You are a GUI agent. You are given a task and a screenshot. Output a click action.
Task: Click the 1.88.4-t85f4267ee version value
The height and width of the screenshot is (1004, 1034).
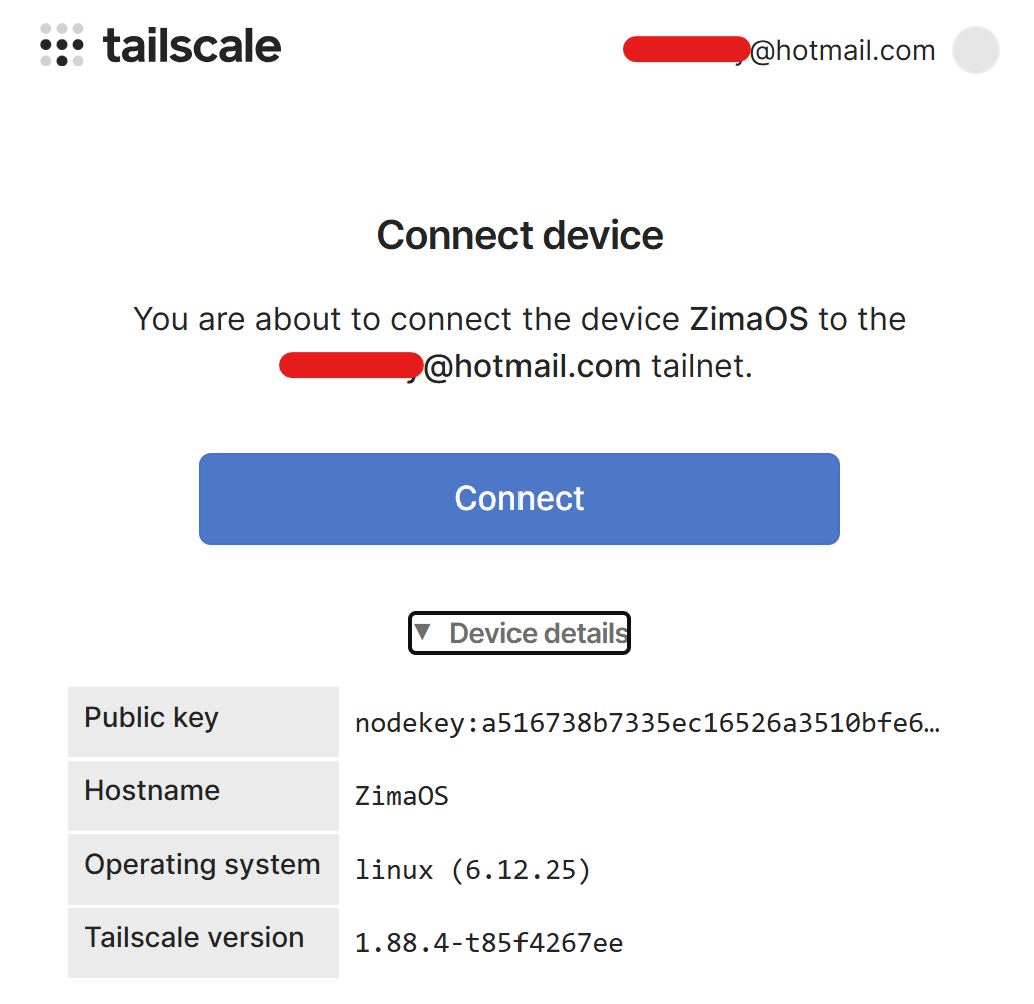point(489,943)
